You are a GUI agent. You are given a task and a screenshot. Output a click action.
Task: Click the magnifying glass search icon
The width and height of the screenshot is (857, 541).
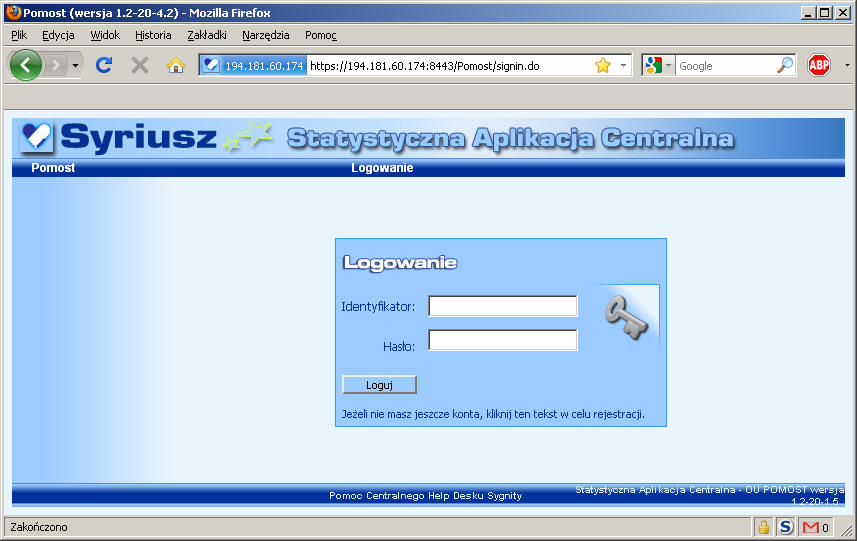785,66
